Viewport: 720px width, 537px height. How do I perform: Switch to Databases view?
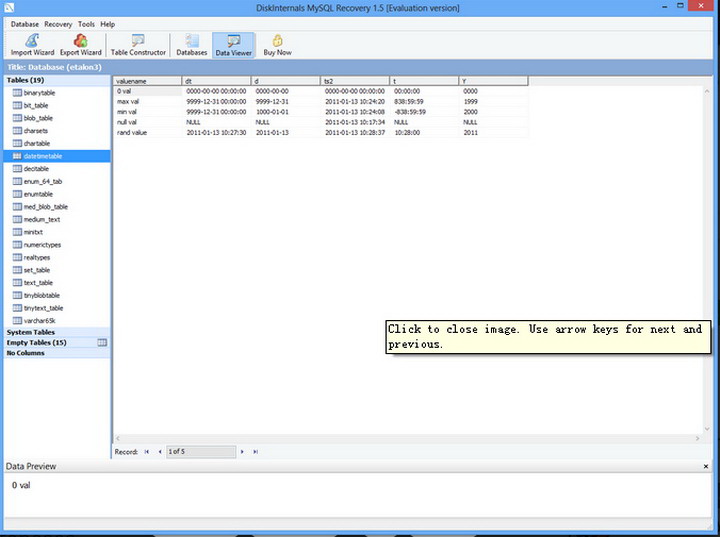[x=191, y=45]
